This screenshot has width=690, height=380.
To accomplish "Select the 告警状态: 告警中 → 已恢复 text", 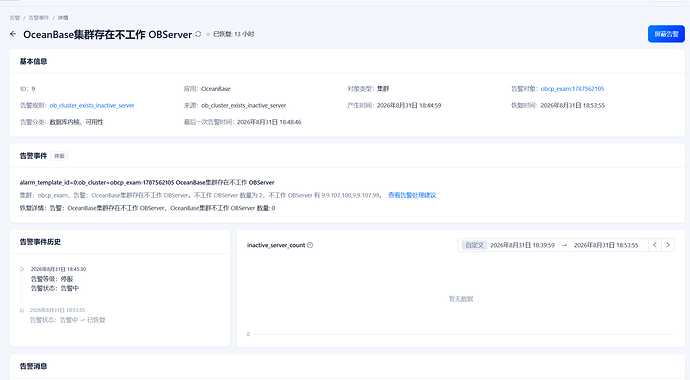I will coord(68,320).
